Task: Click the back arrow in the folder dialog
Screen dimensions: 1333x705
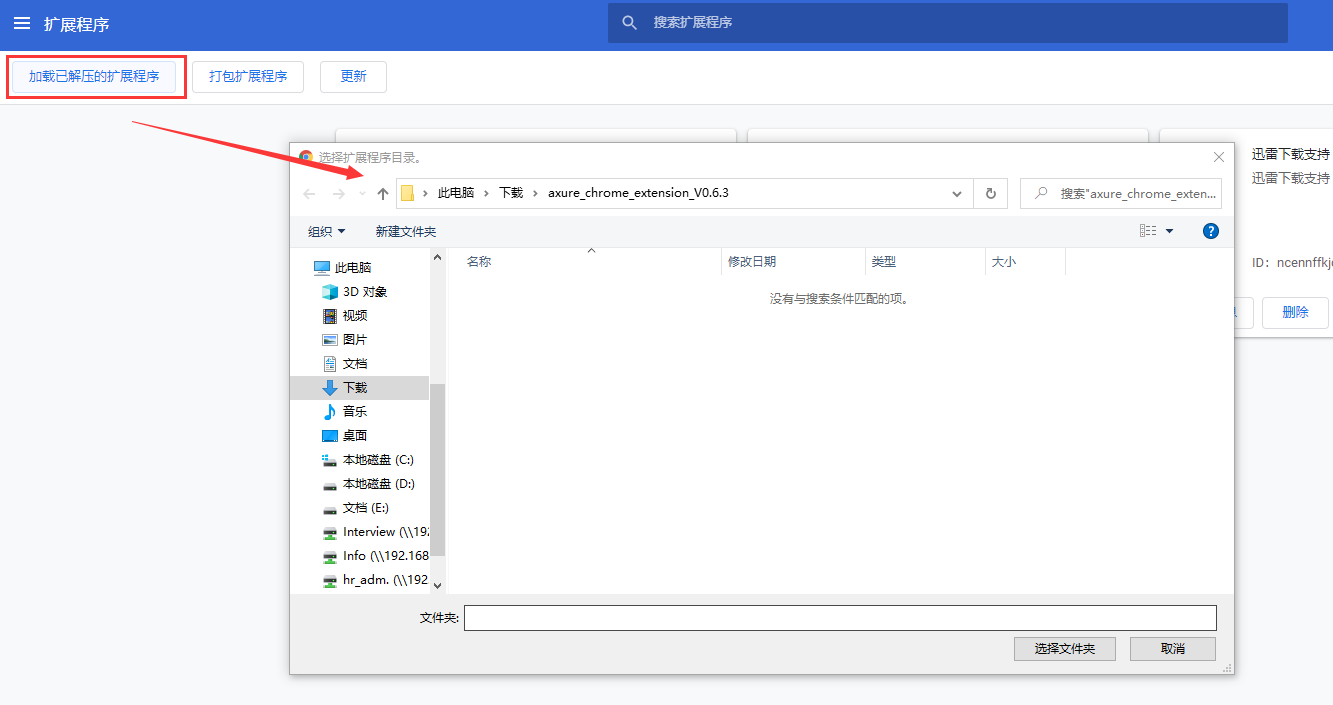Action: tap(309, 193)
